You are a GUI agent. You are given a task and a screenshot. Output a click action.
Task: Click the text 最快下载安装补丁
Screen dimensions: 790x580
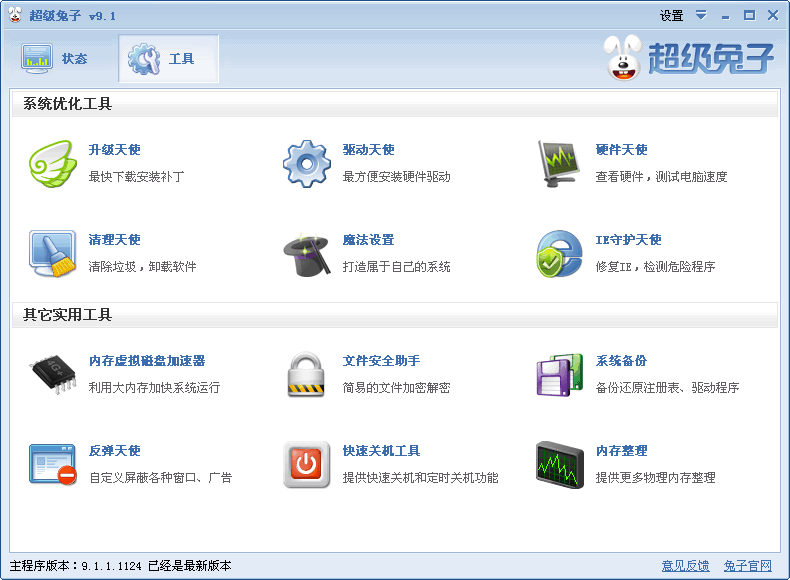(x=137, y=177)
